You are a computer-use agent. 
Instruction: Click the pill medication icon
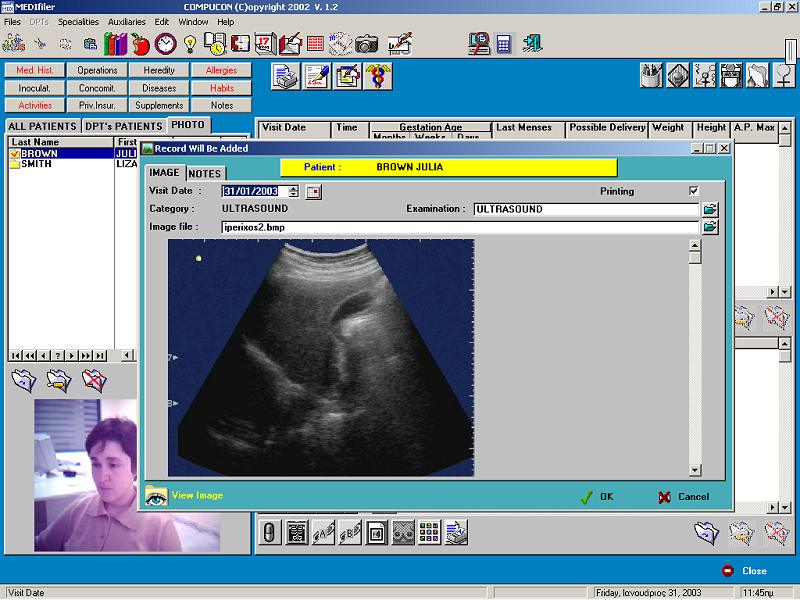tap(269, 534)
